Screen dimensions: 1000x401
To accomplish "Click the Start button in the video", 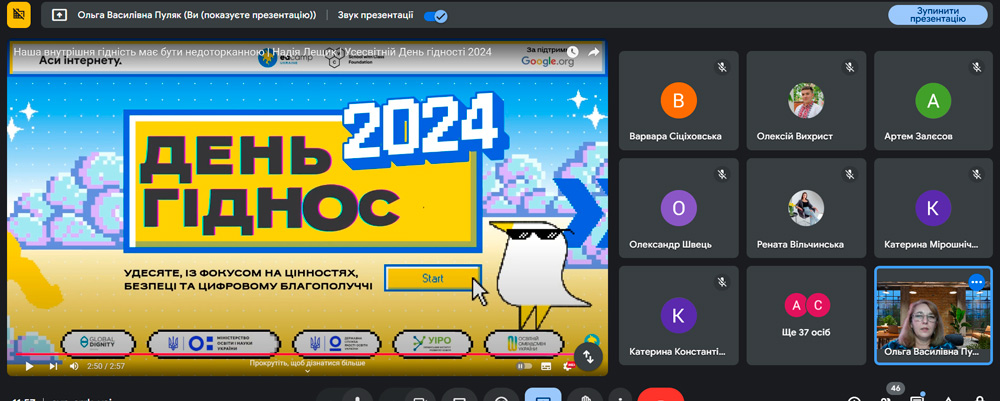I will [432, 278].
